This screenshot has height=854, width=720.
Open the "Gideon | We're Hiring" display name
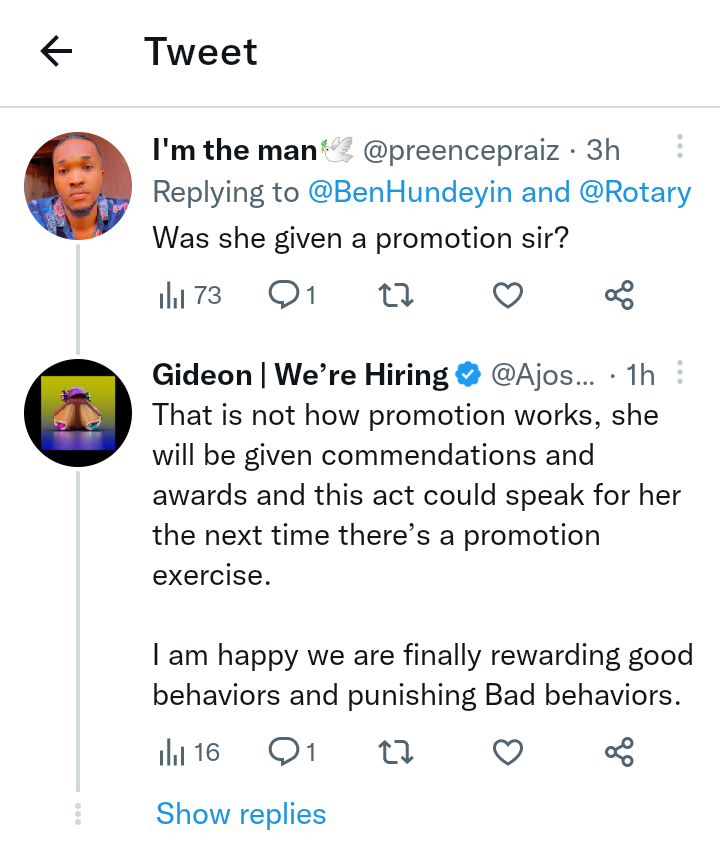[x=300, y=375]
